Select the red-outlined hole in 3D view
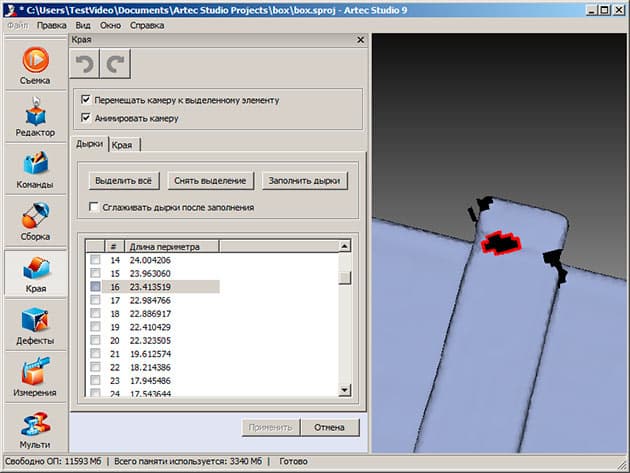 [x=501, y=243]
